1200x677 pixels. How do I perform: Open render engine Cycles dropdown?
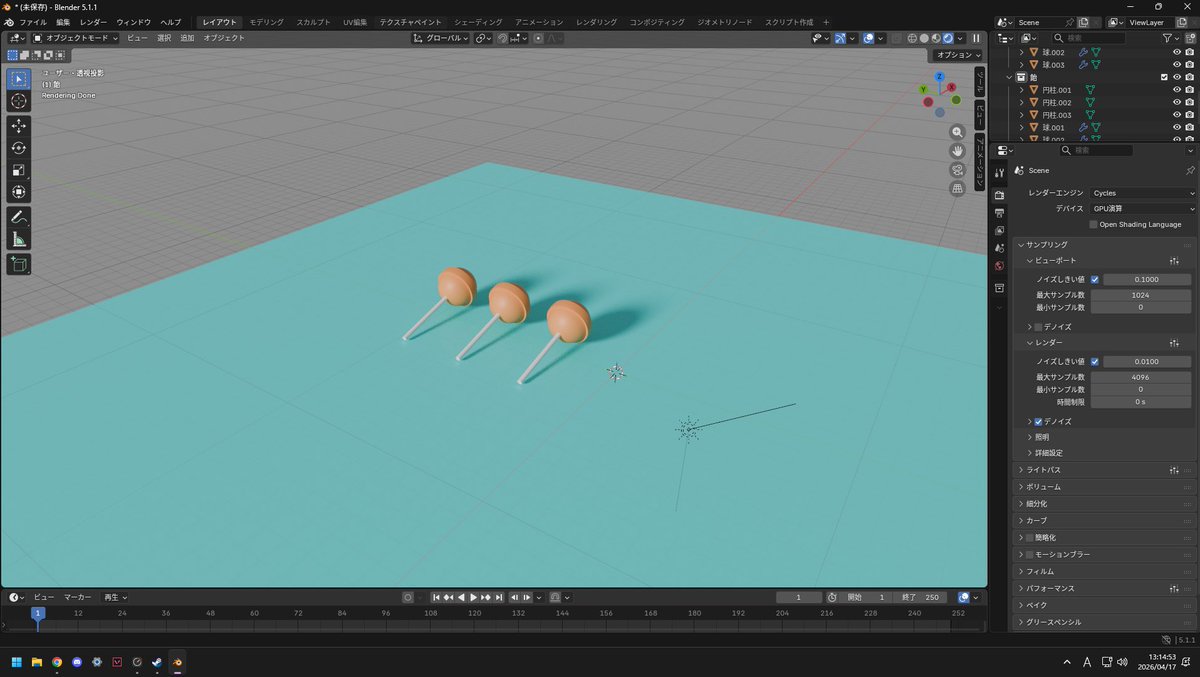click(1143, 193)
